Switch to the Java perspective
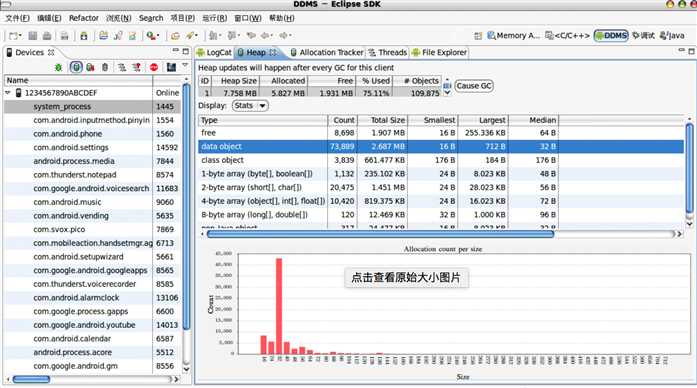 click(672, 36)
